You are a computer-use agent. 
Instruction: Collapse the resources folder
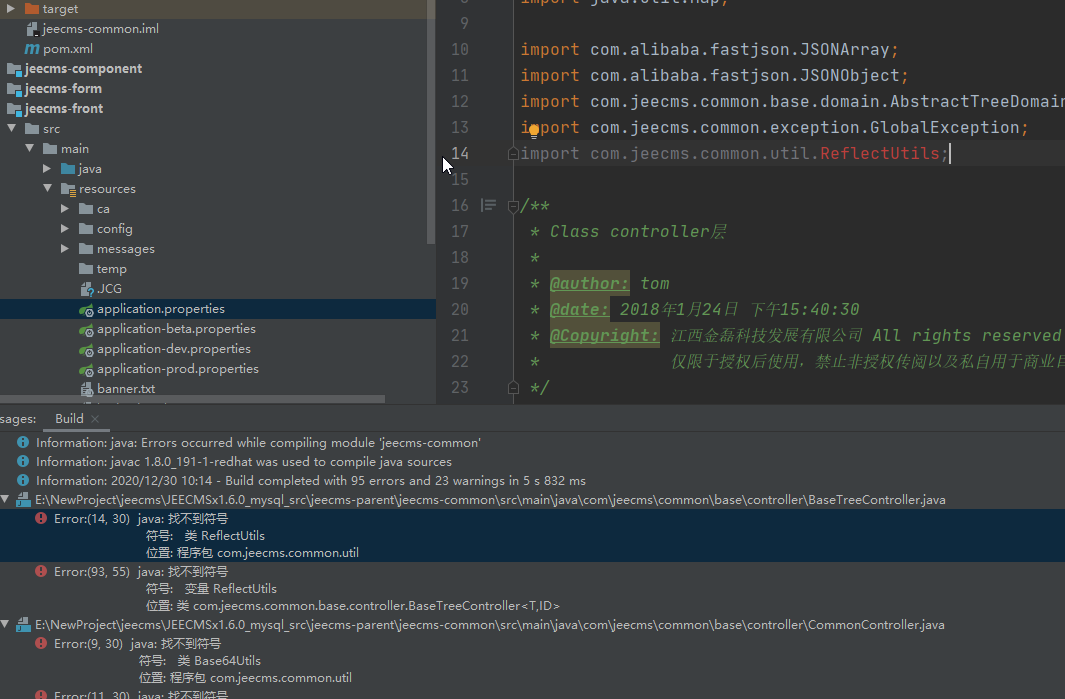(47, 189)
